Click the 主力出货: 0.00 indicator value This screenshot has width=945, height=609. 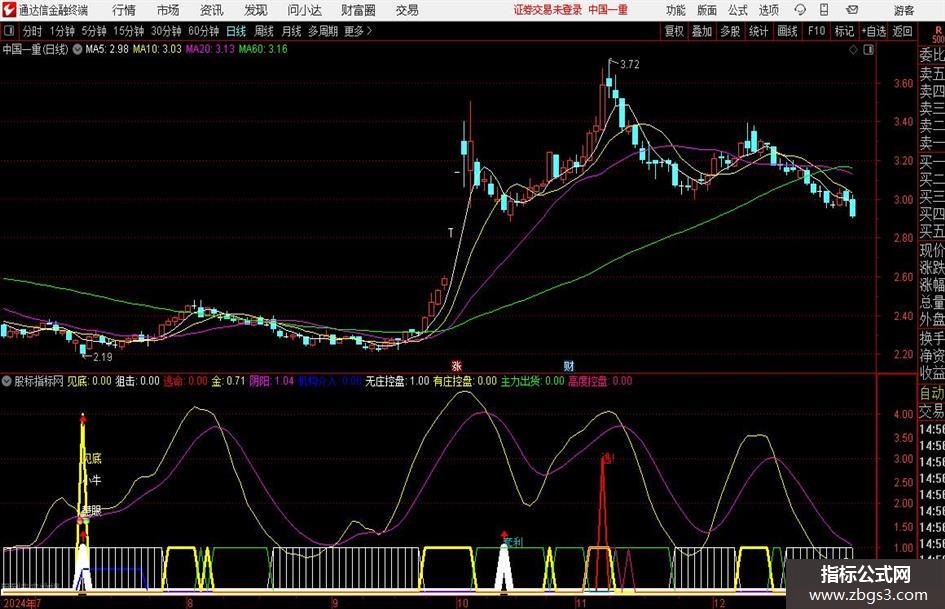click(532, 380)
